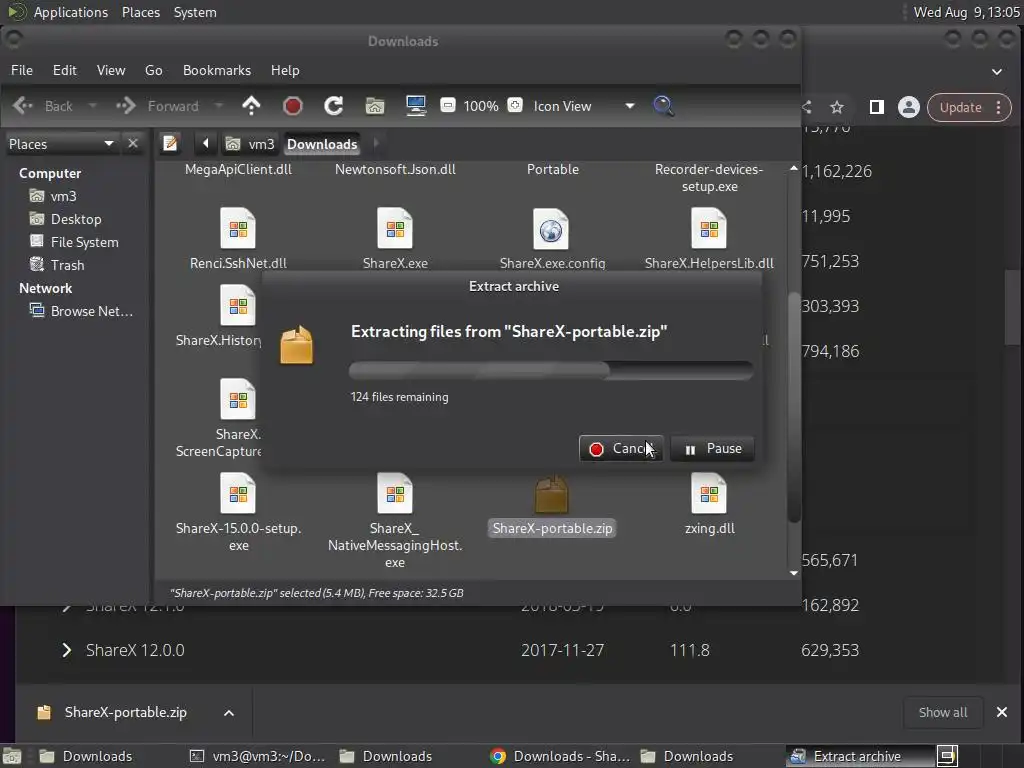The width and height of the screenshot is (1024, 768).
Task: Open file search magnifier icon
Action: [663, 106]
